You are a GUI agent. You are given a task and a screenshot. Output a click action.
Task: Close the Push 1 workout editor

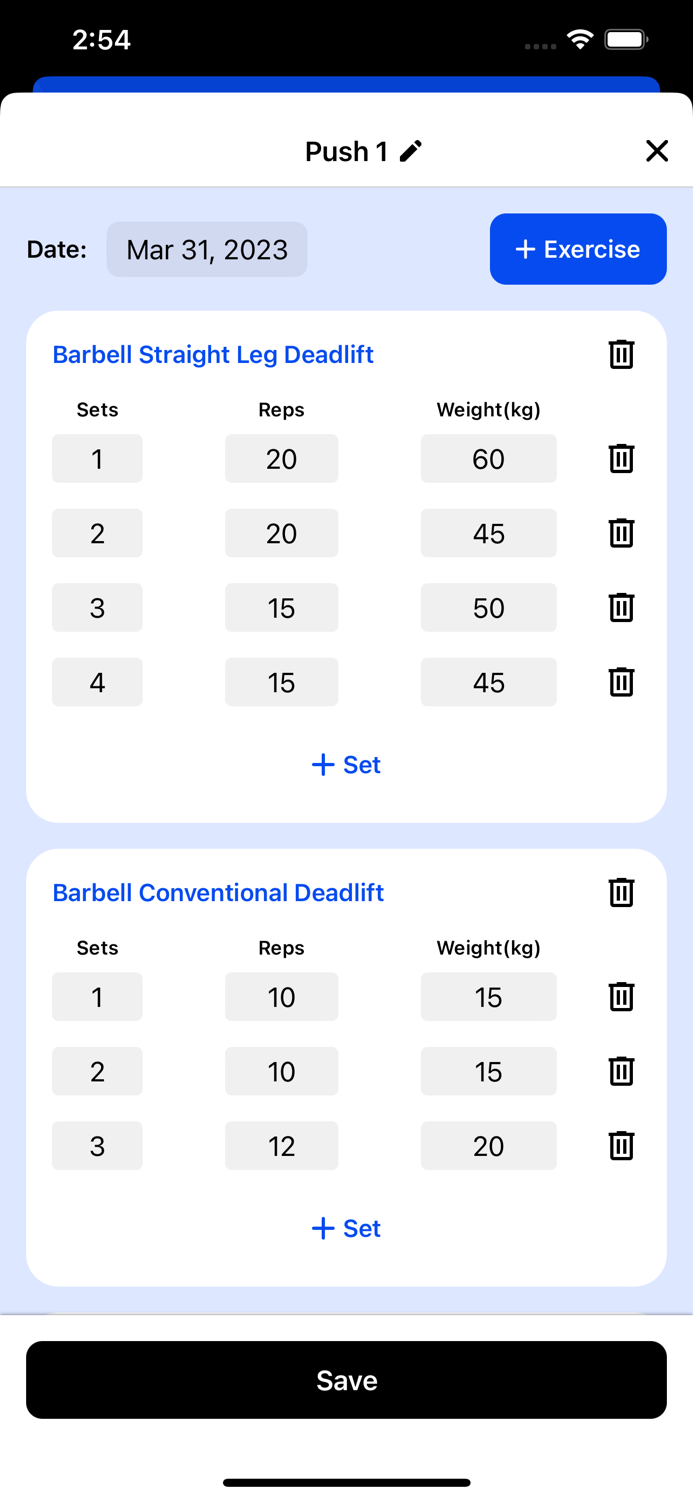(x=657, y=151)
